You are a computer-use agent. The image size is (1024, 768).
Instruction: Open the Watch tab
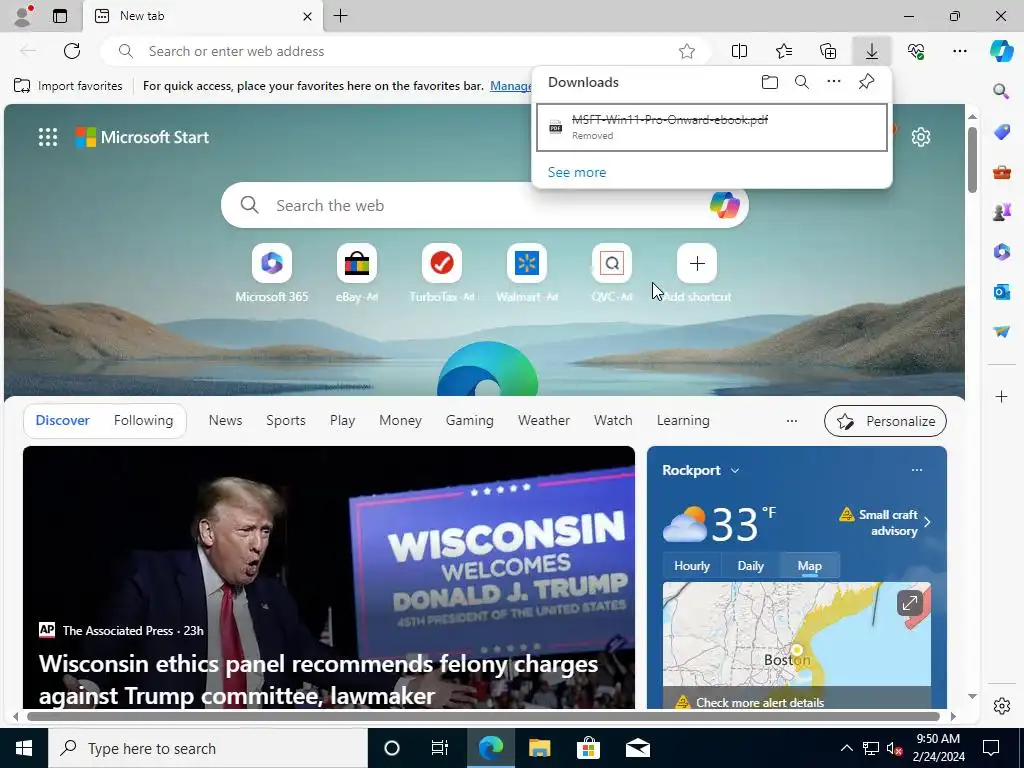tap(613, 421)
